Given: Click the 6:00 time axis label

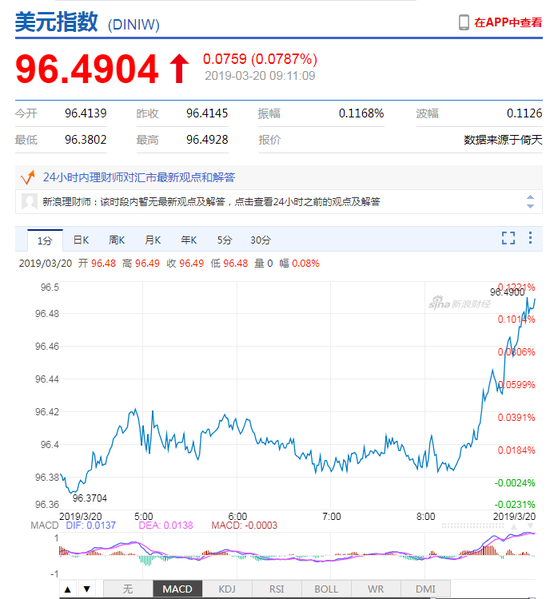Looking at the screenshot, I should [238, 516].
